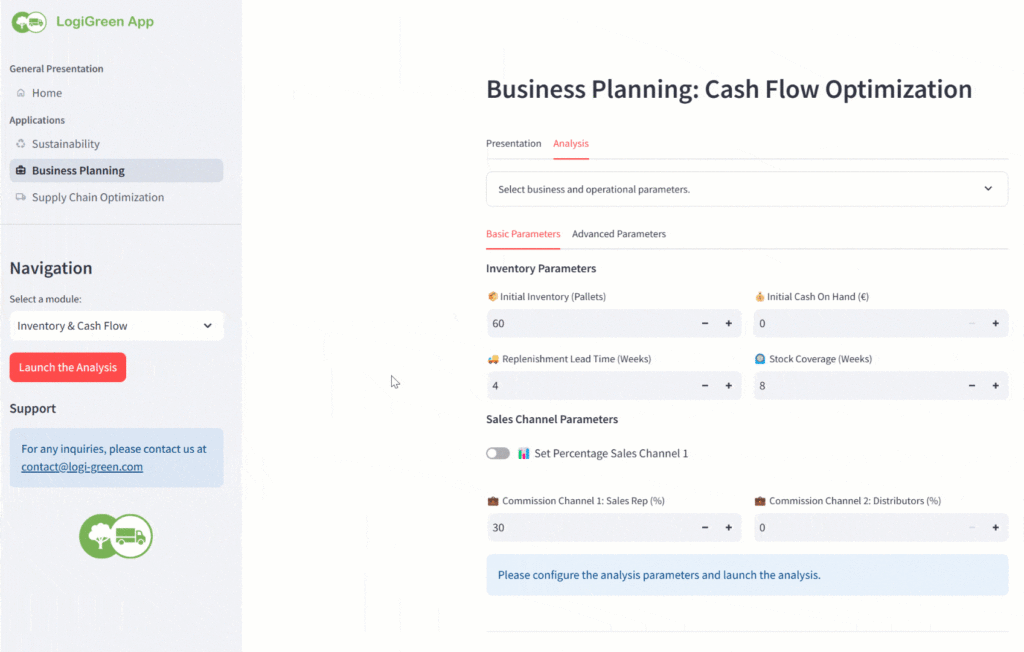Enable Set Percentage Sales Channel 1 toggle
Screen dimensions: 1024x652
tap(498, 454)
